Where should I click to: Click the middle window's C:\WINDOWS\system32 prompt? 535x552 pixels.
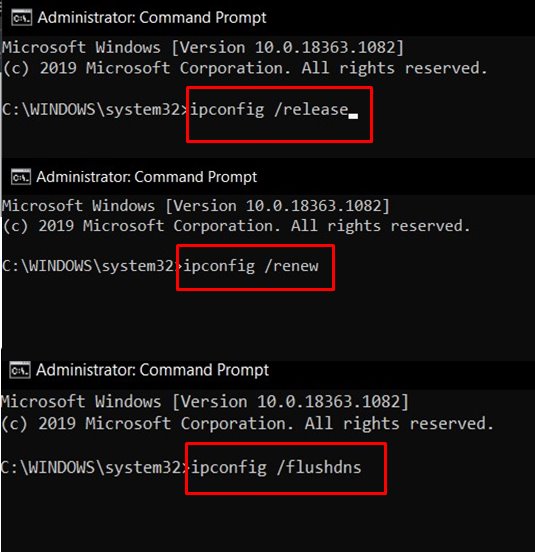[x=92, y=266]
